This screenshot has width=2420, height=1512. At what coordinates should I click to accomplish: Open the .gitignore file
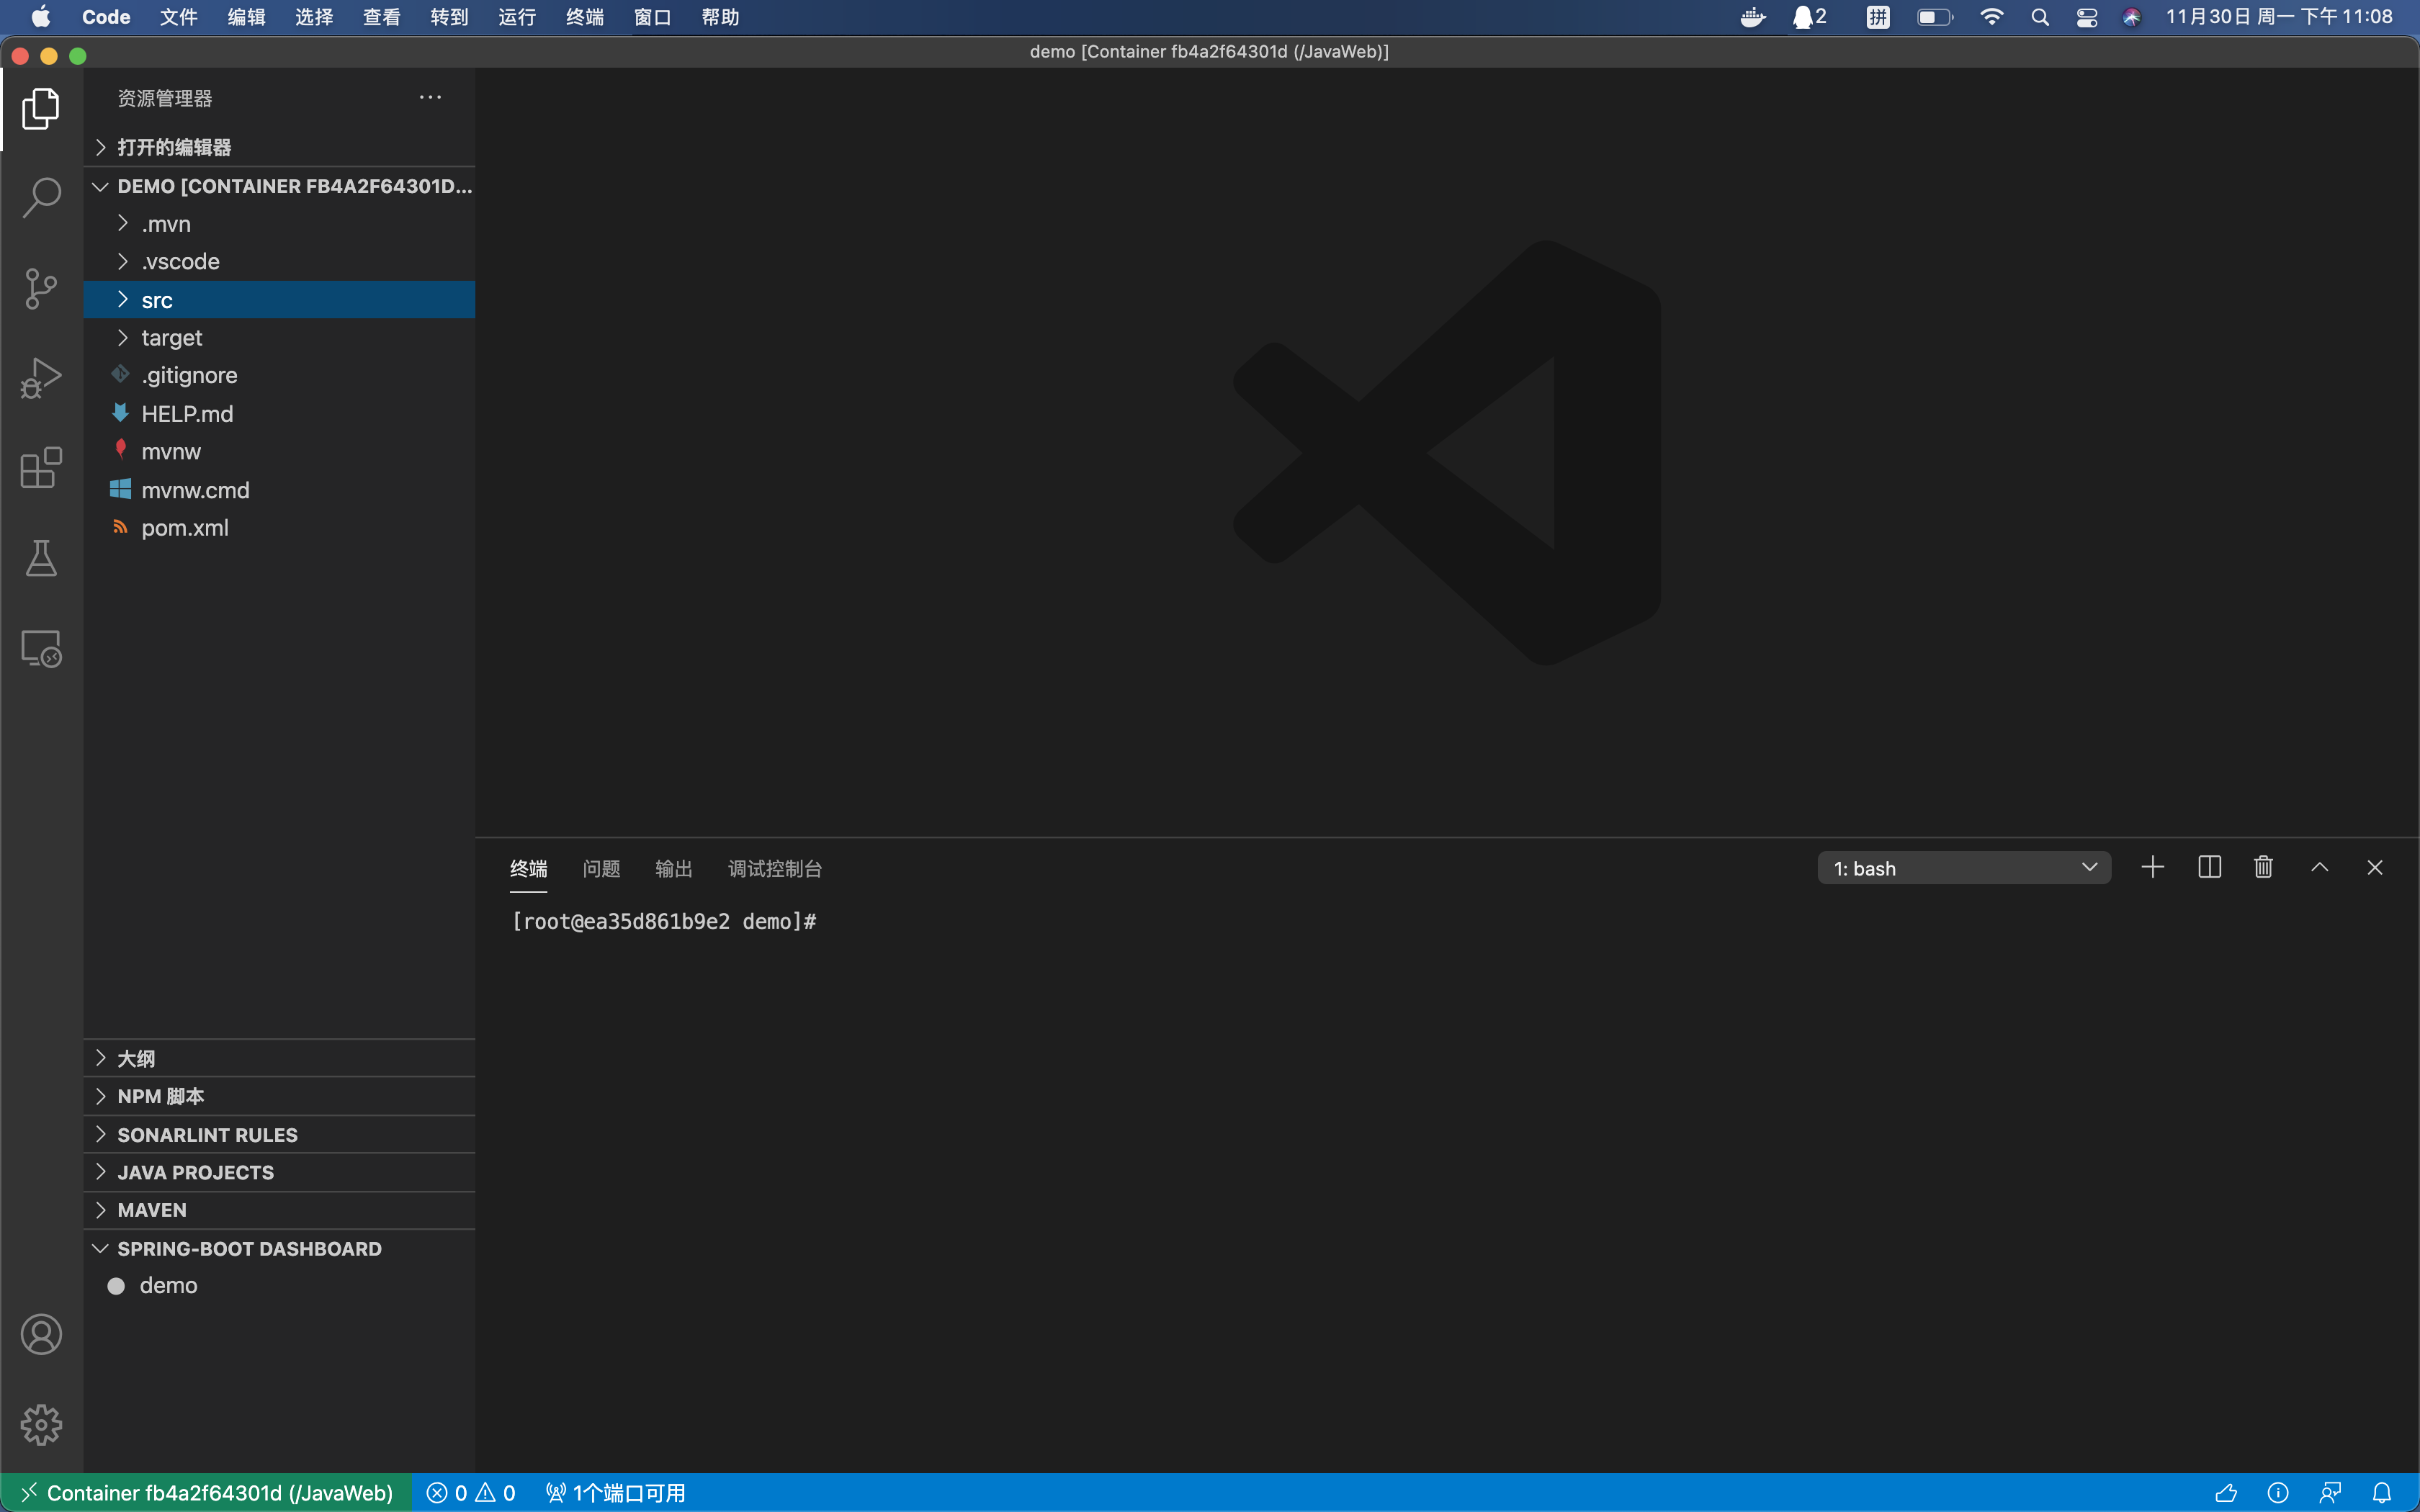tap(279, 376)
